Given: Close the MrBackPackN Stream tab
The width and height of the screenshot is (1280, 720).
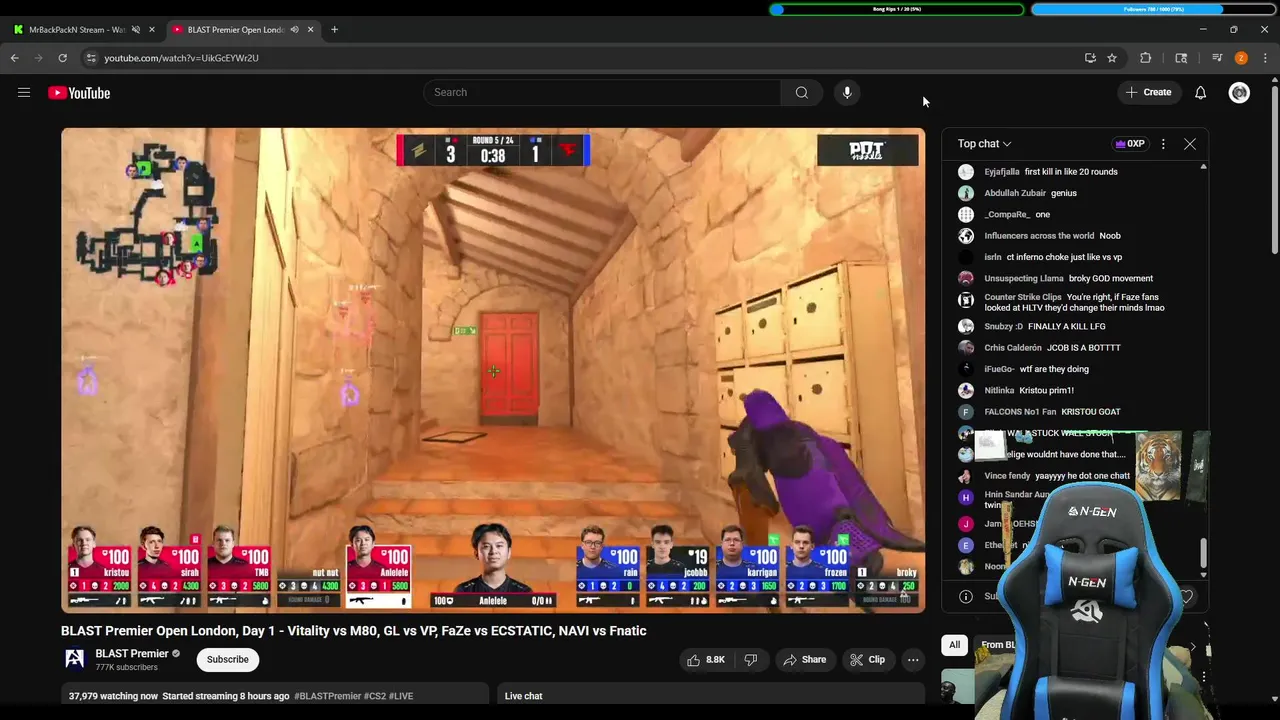Looking at the screenshot, I should coord(152,30).
